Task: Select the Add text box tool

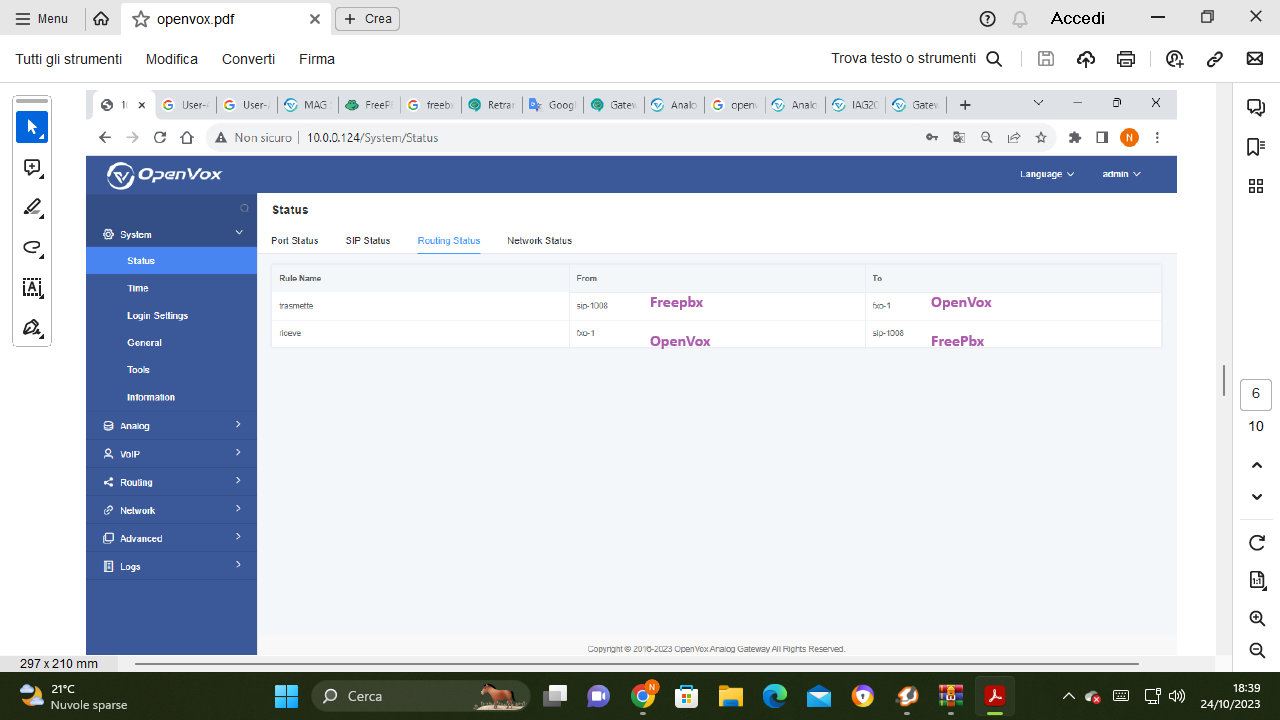Action: pyautogui.click(x=32, y=288)
